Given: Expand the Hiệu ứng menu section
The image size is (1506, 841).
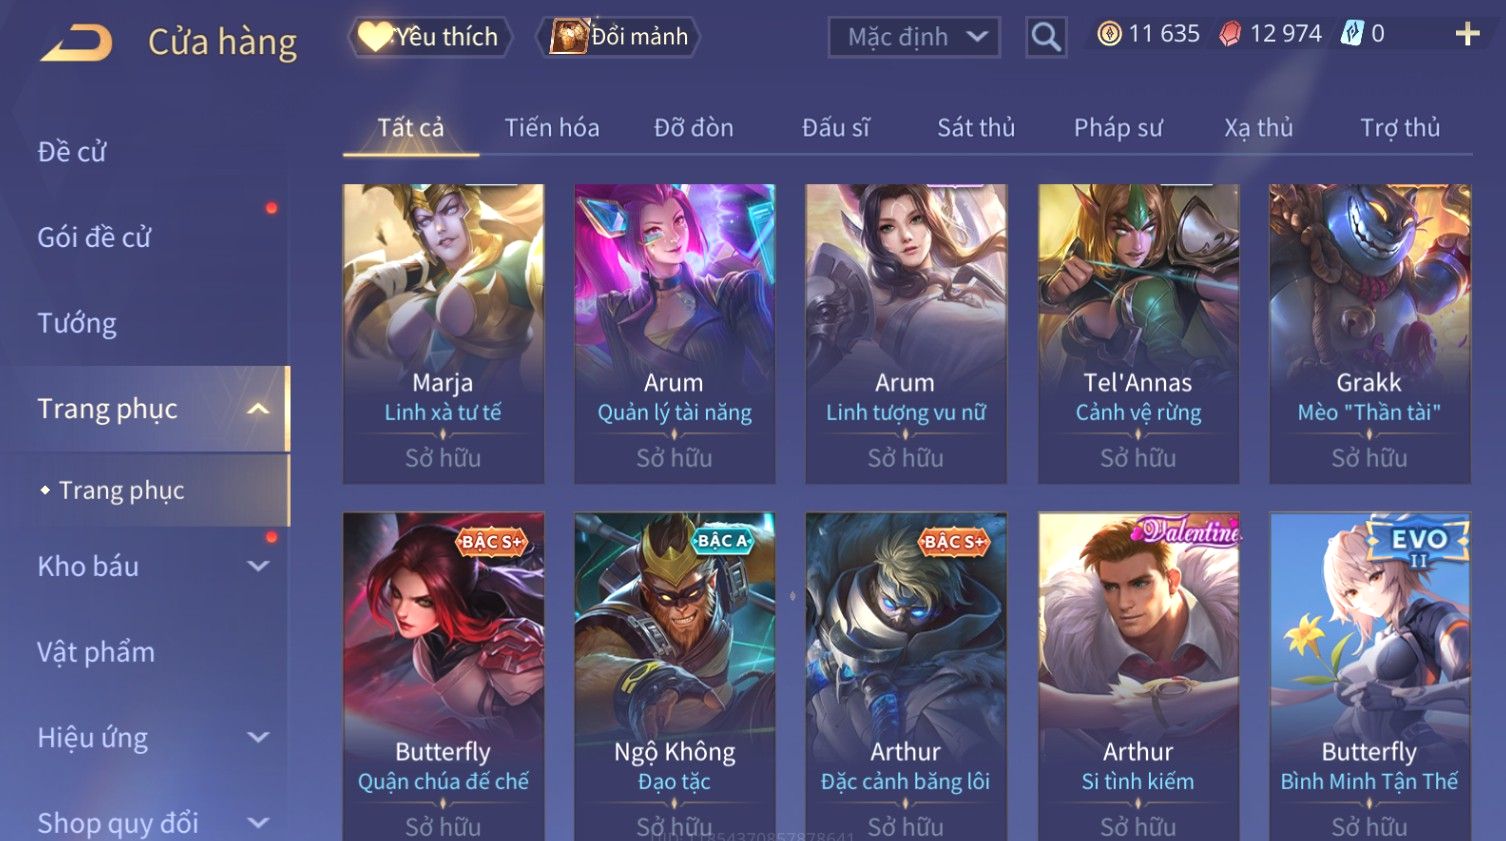Looking at the screenshot, I should [258, 738].
